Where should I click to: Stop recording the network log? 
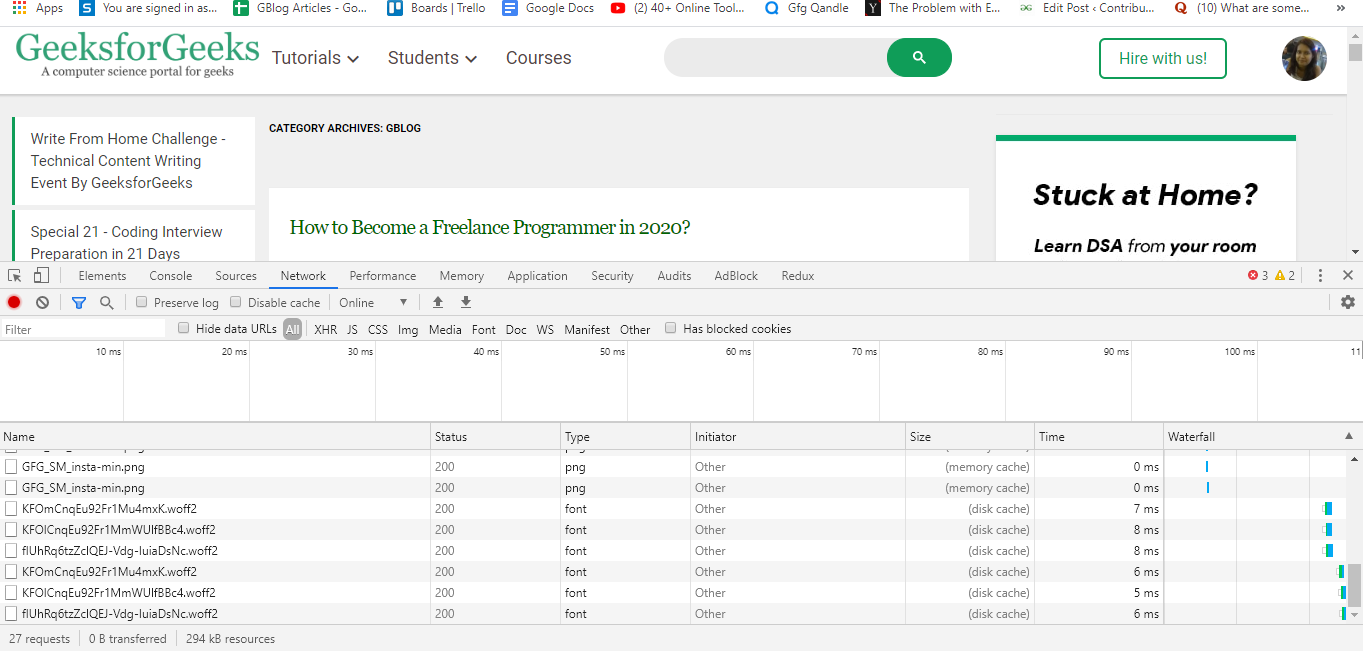click(14, 302)
